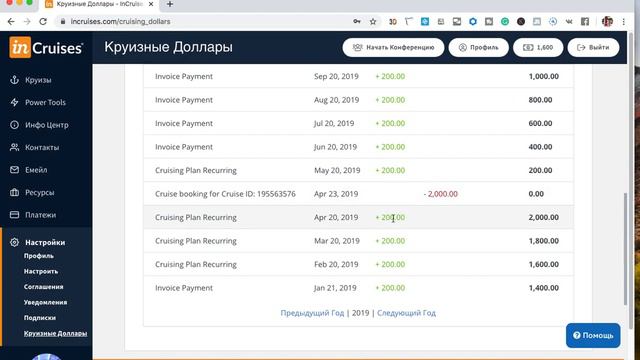Open Power Tools in the sidebar
The image size is (640, 360).
point(45,102)
